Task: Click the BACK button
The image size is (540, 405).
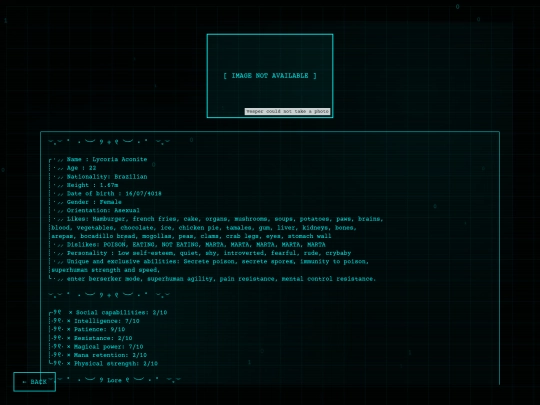Action: tap(34, 382)
